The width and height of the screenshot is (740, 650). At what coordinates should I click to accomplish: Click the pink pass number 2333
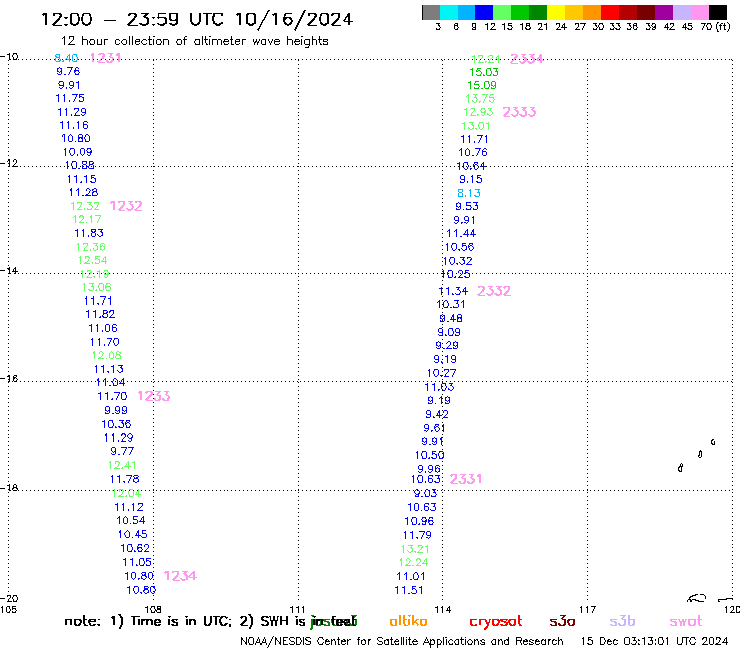[x=519, y=112]
